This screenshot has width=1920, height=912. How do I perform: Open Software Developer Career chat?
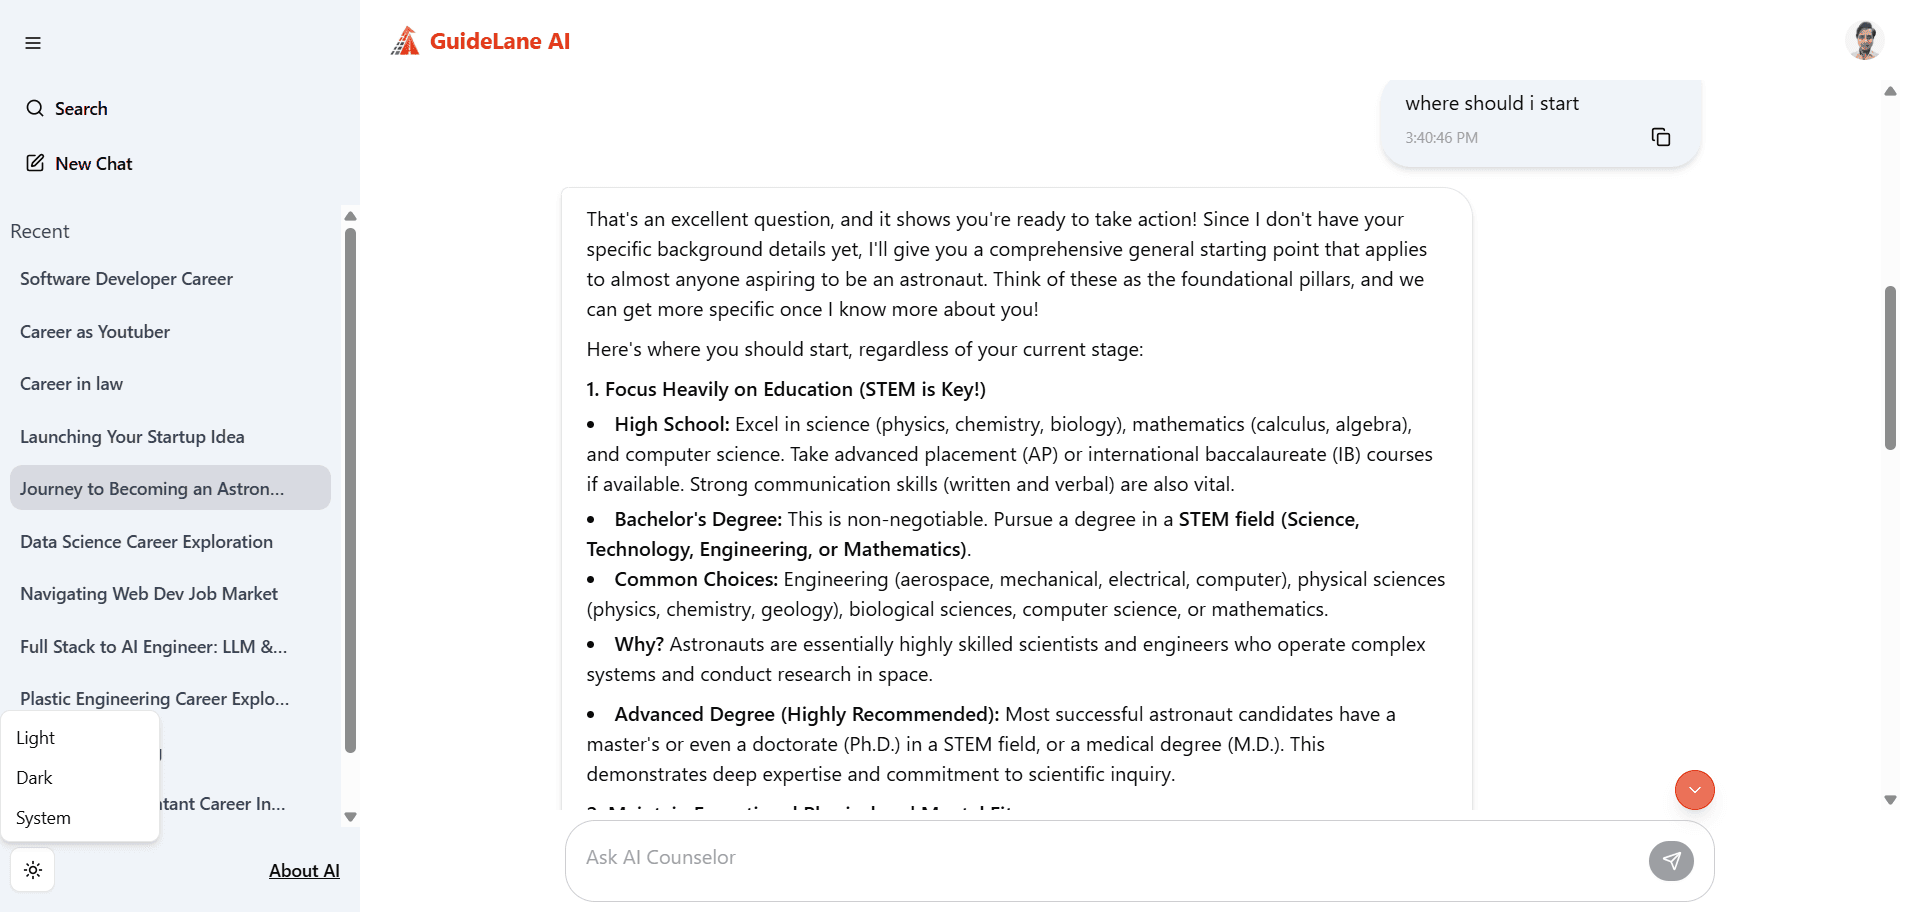(127, 279)
